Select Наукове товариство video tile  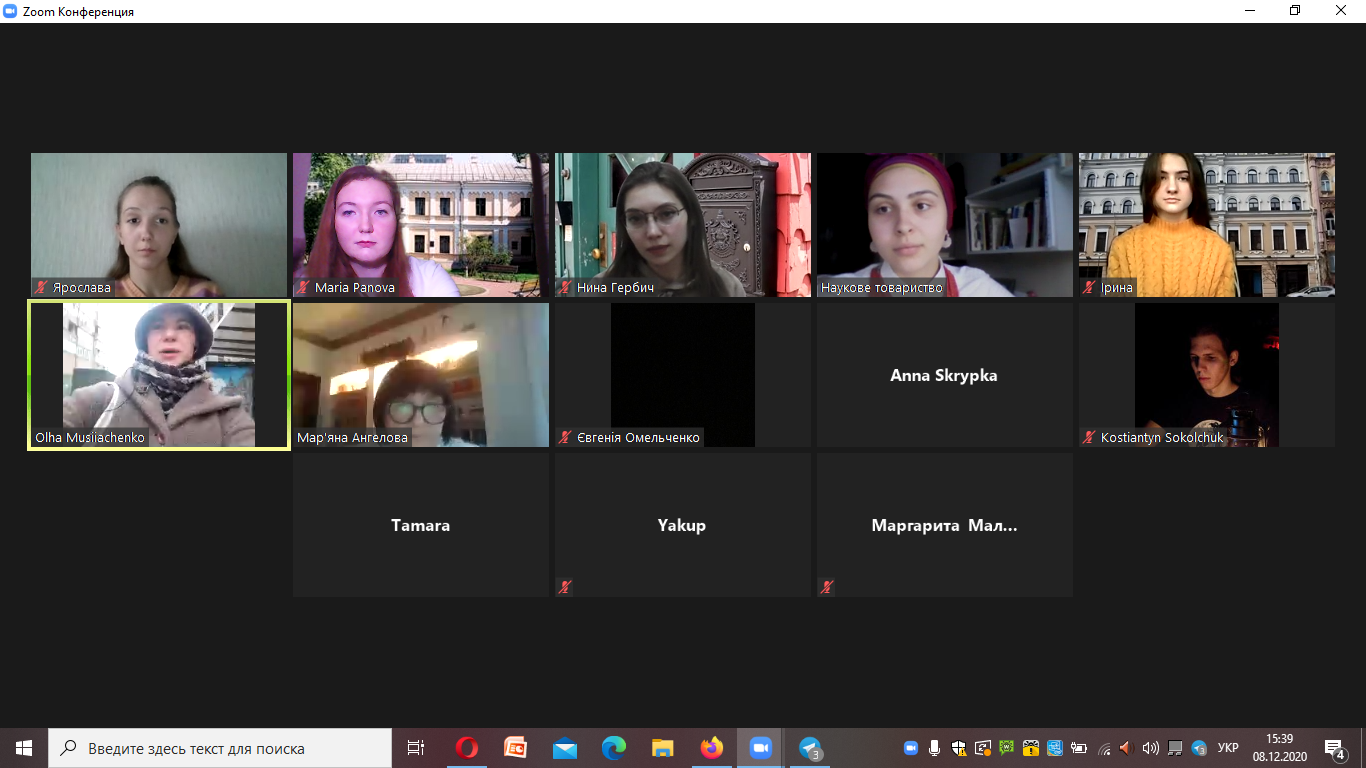pyautogui.click(x=945, y=225)
